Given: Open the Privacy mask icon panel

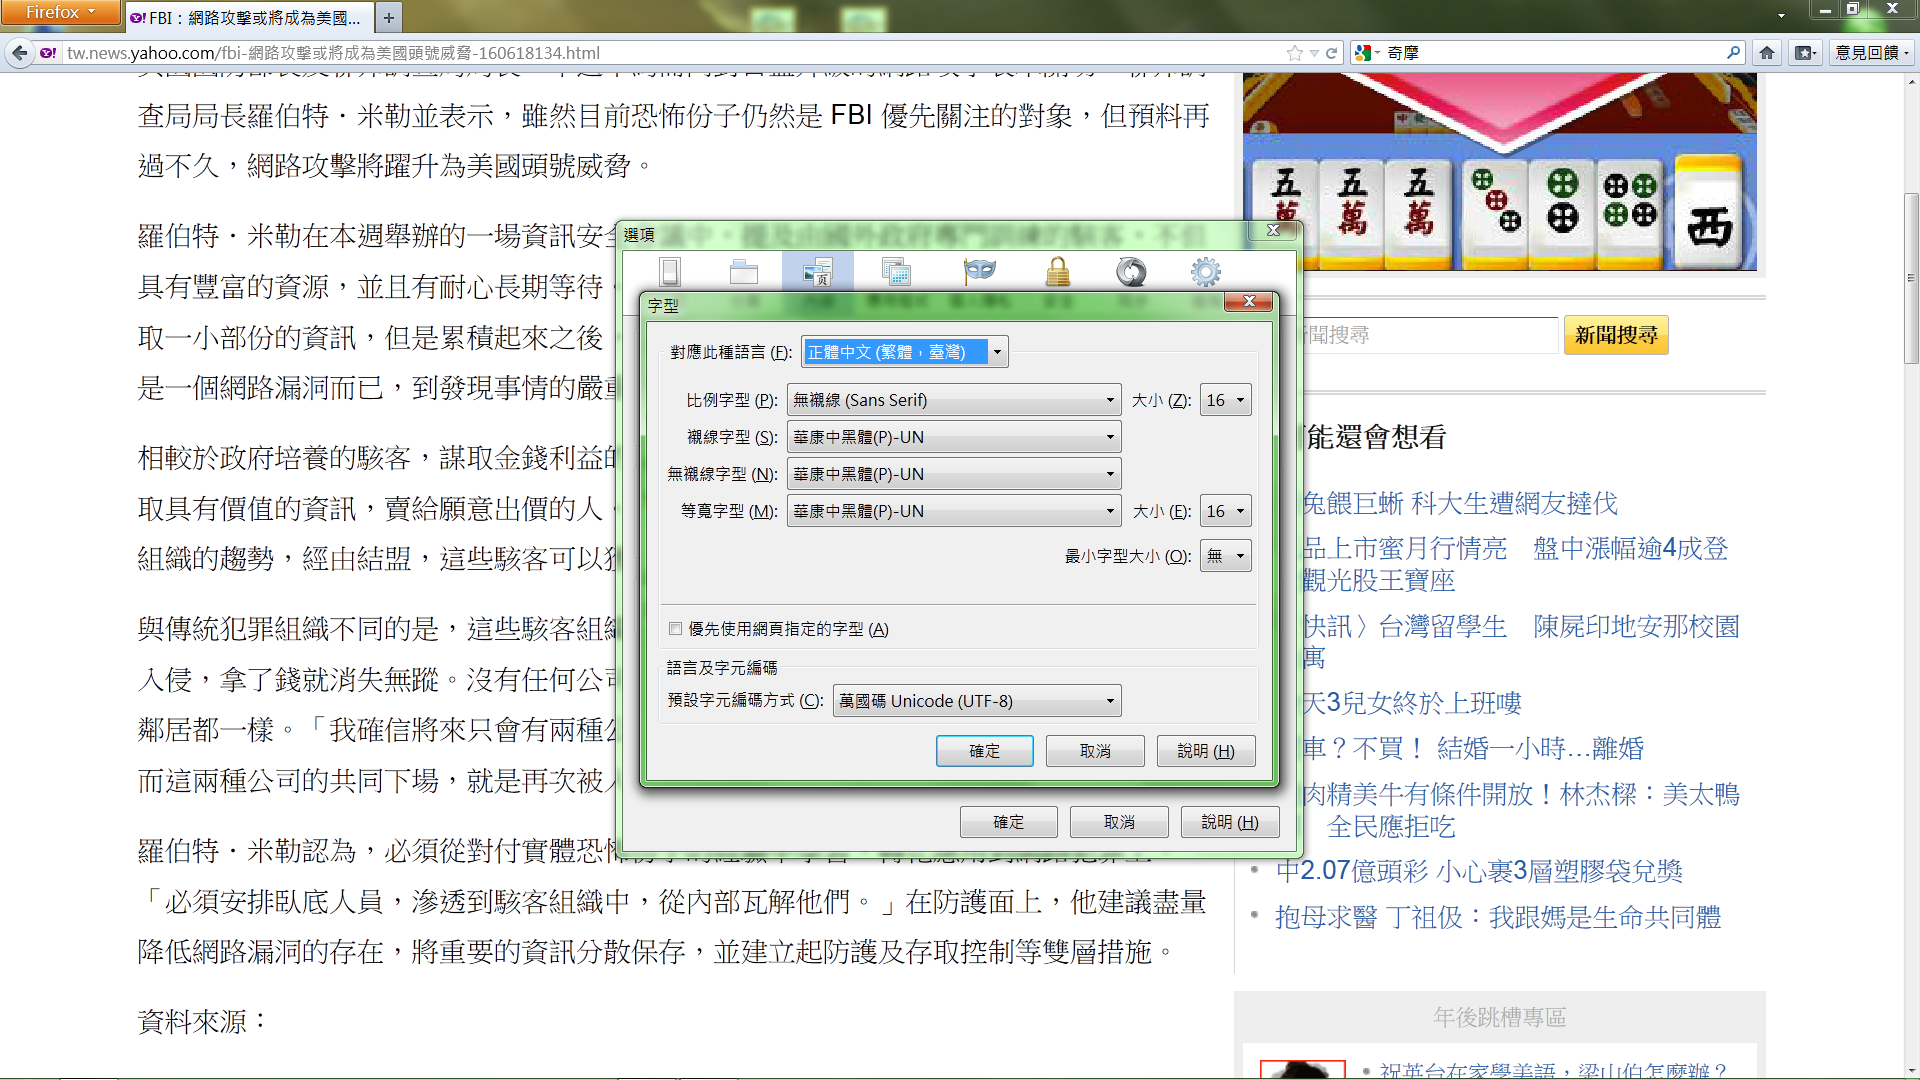Looking at the screenshot, I should (979, 272).
